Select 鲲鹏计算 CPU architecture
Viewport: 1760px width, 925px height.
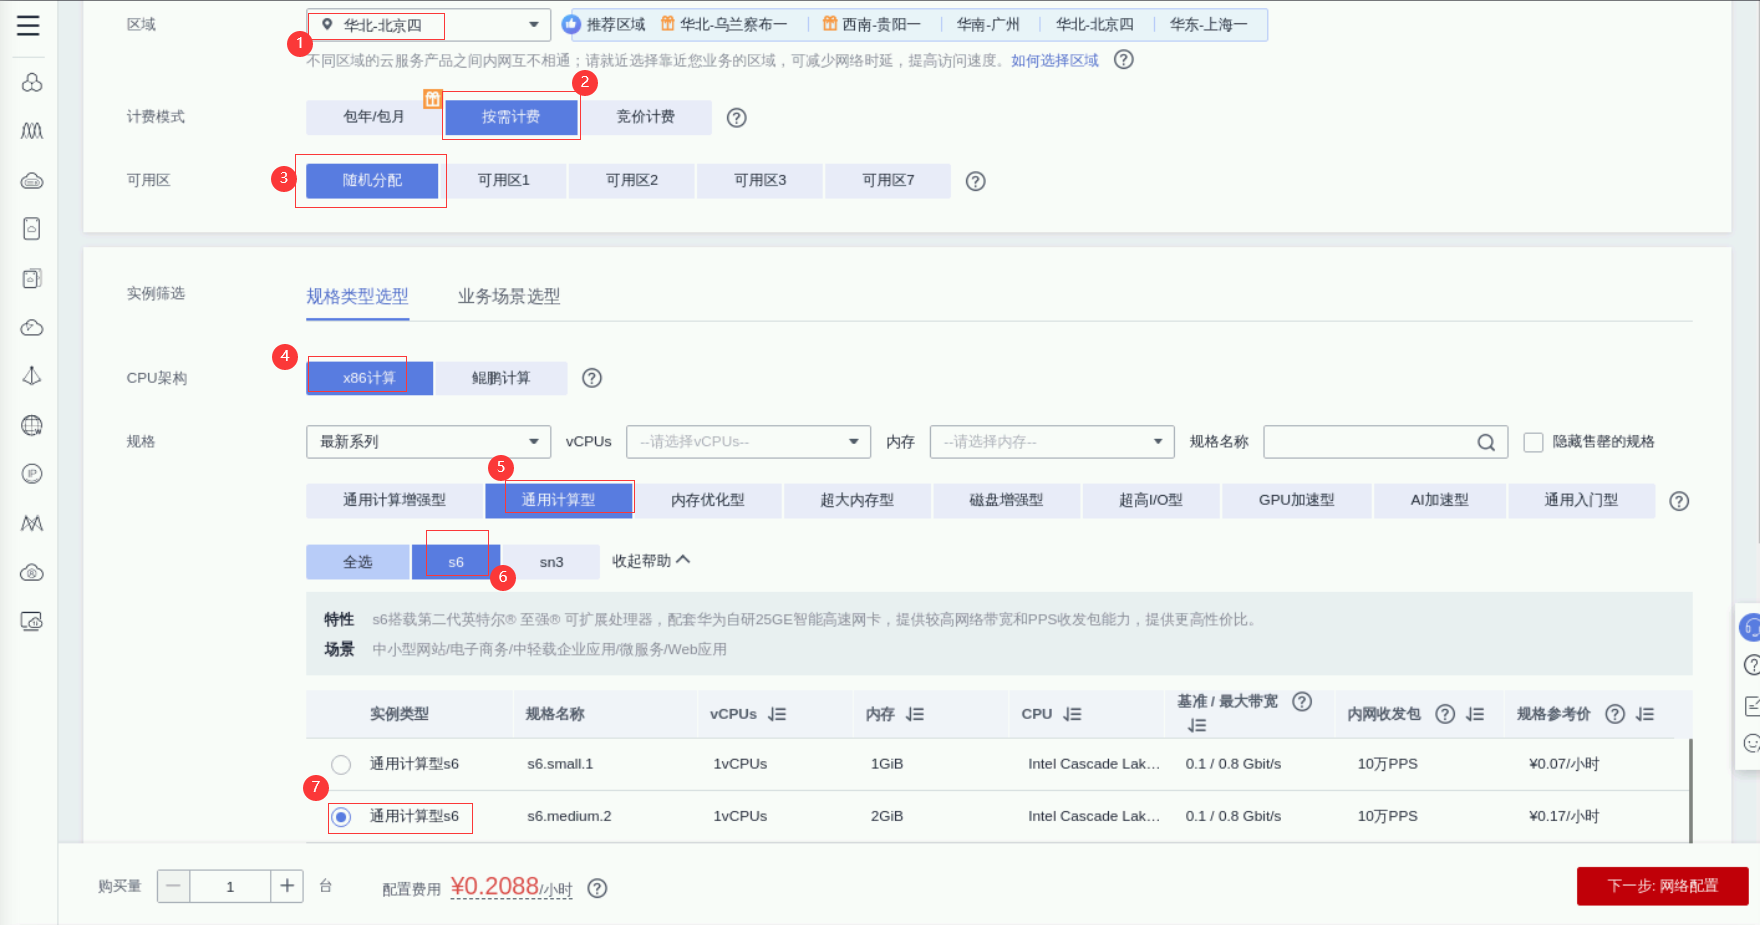(501, 378)
